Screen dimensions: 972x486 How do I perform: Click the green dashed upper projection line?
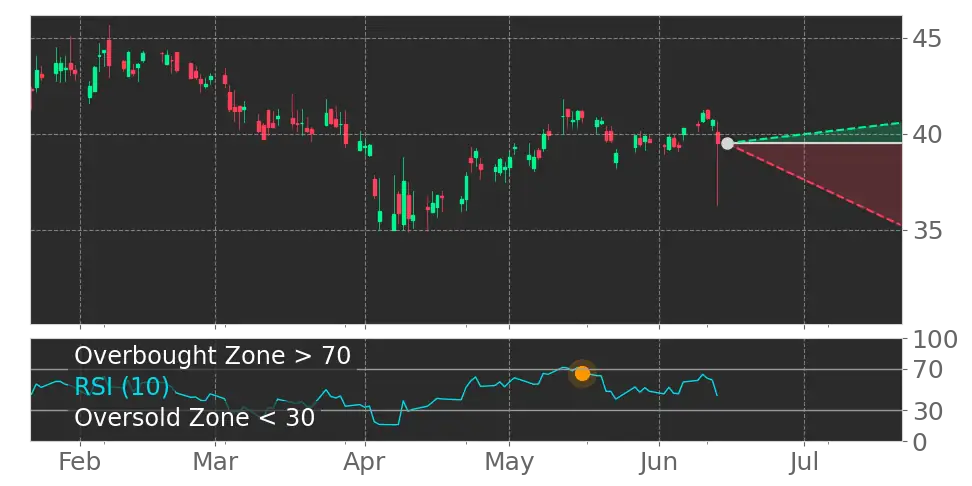(815, 133)
